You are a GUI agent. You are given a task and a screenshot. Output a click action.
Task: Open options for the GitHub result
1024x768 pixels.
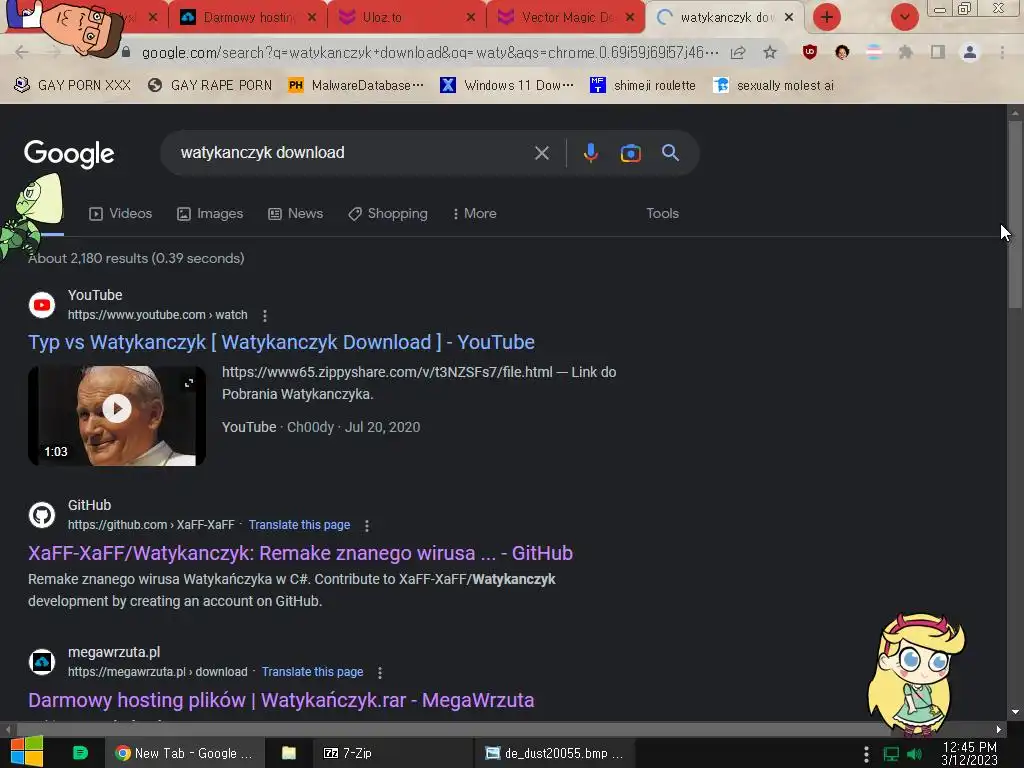(x=366, y=526)
